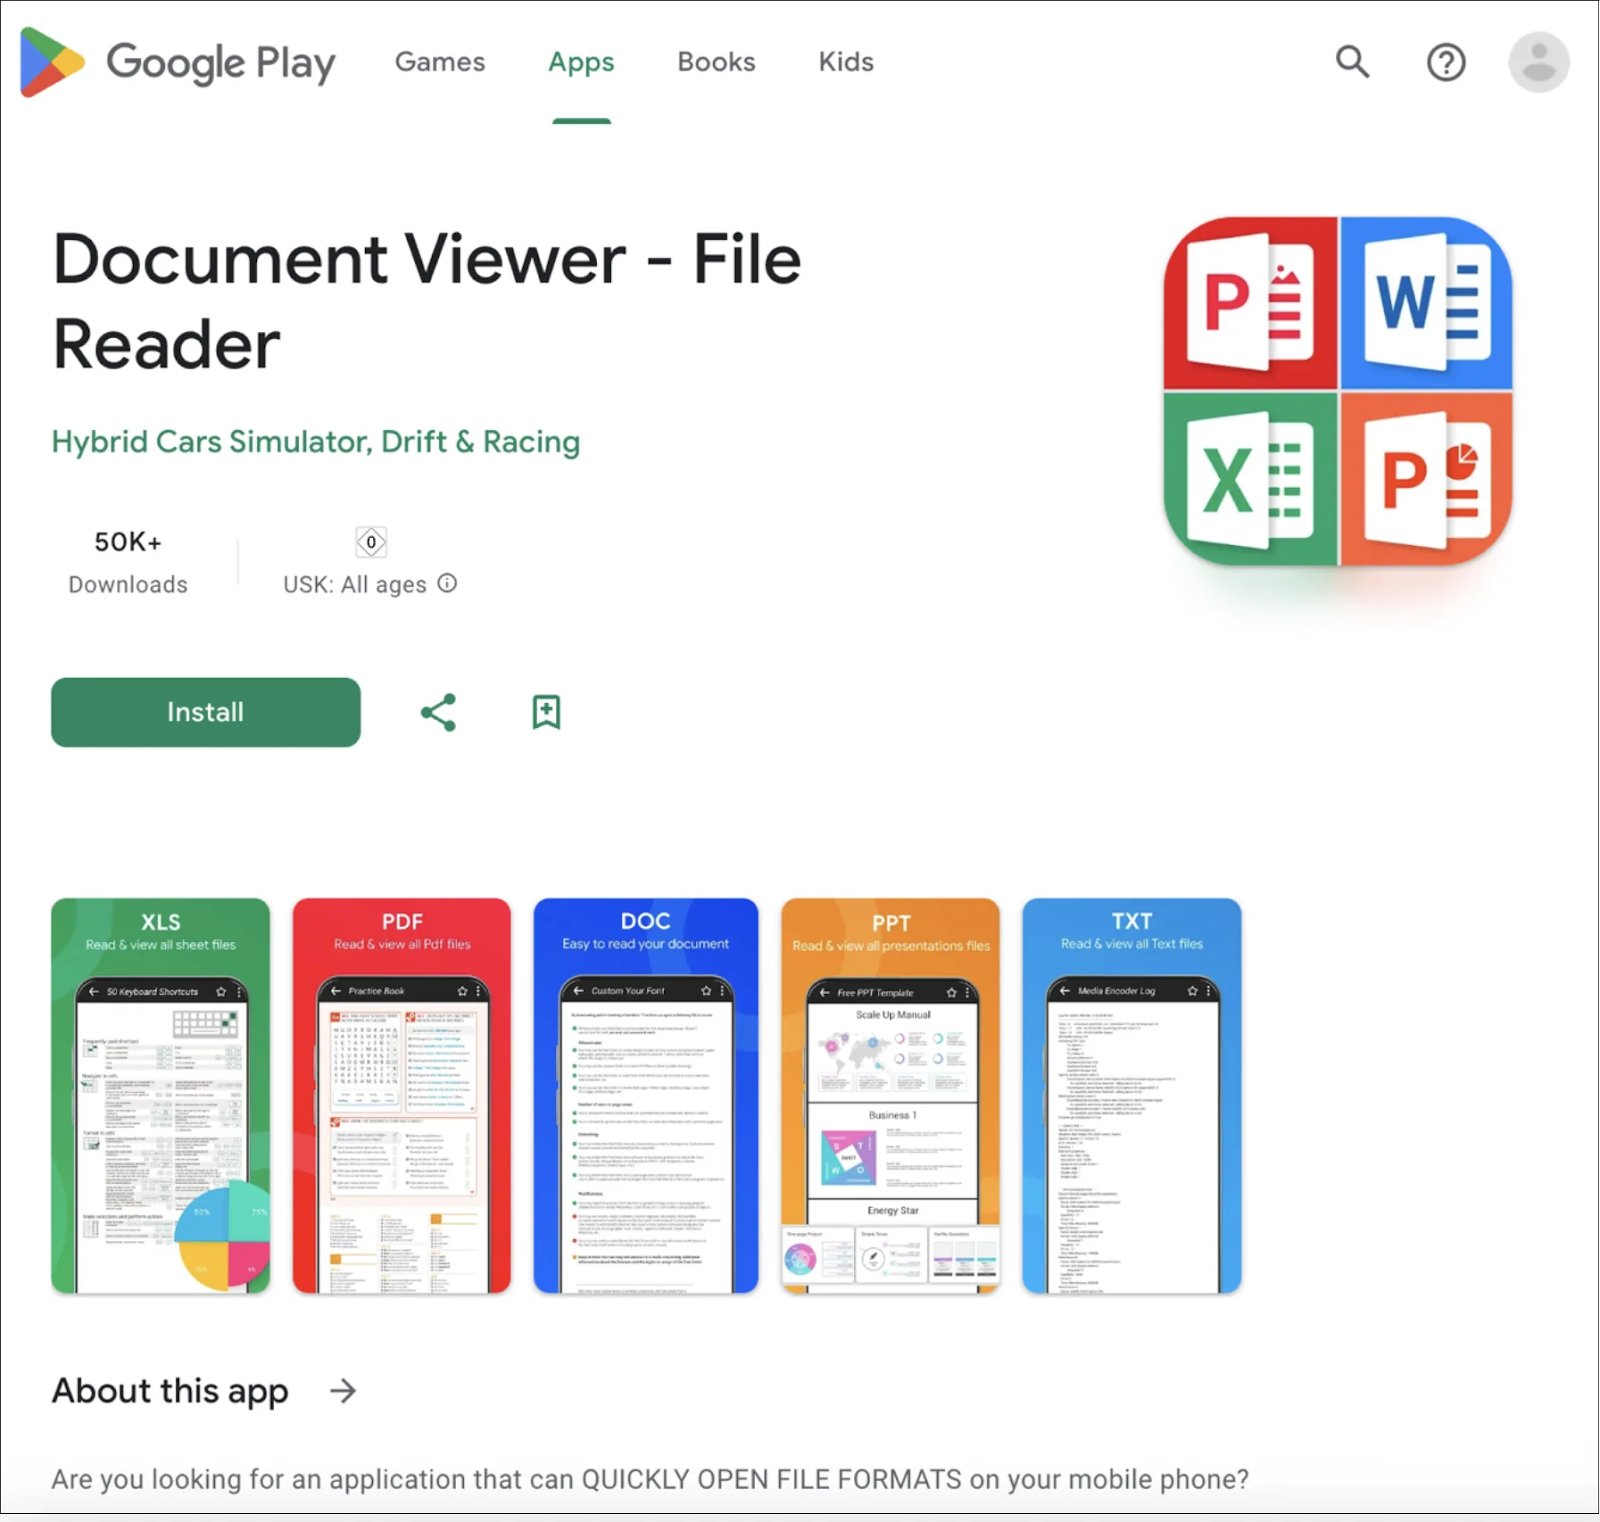This screenshot has height=1522, width=1600.
Task: Open the PDF screenshot thumbnail
Action: [x=402, y=1096]
